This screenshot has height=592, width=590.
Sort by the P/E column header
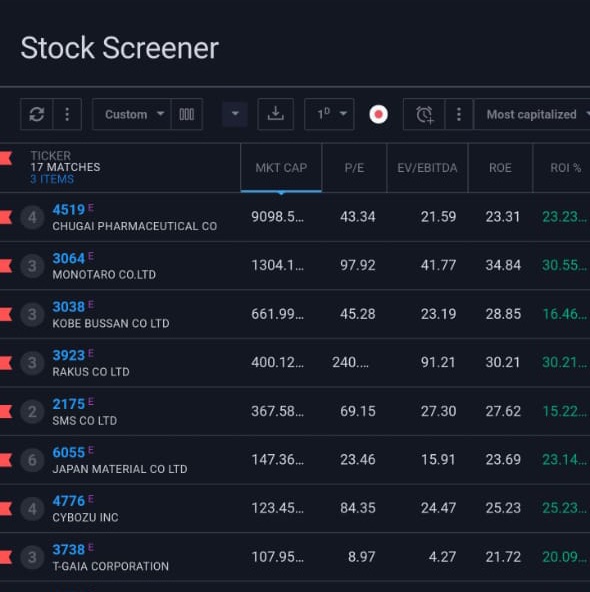point(354,168)
